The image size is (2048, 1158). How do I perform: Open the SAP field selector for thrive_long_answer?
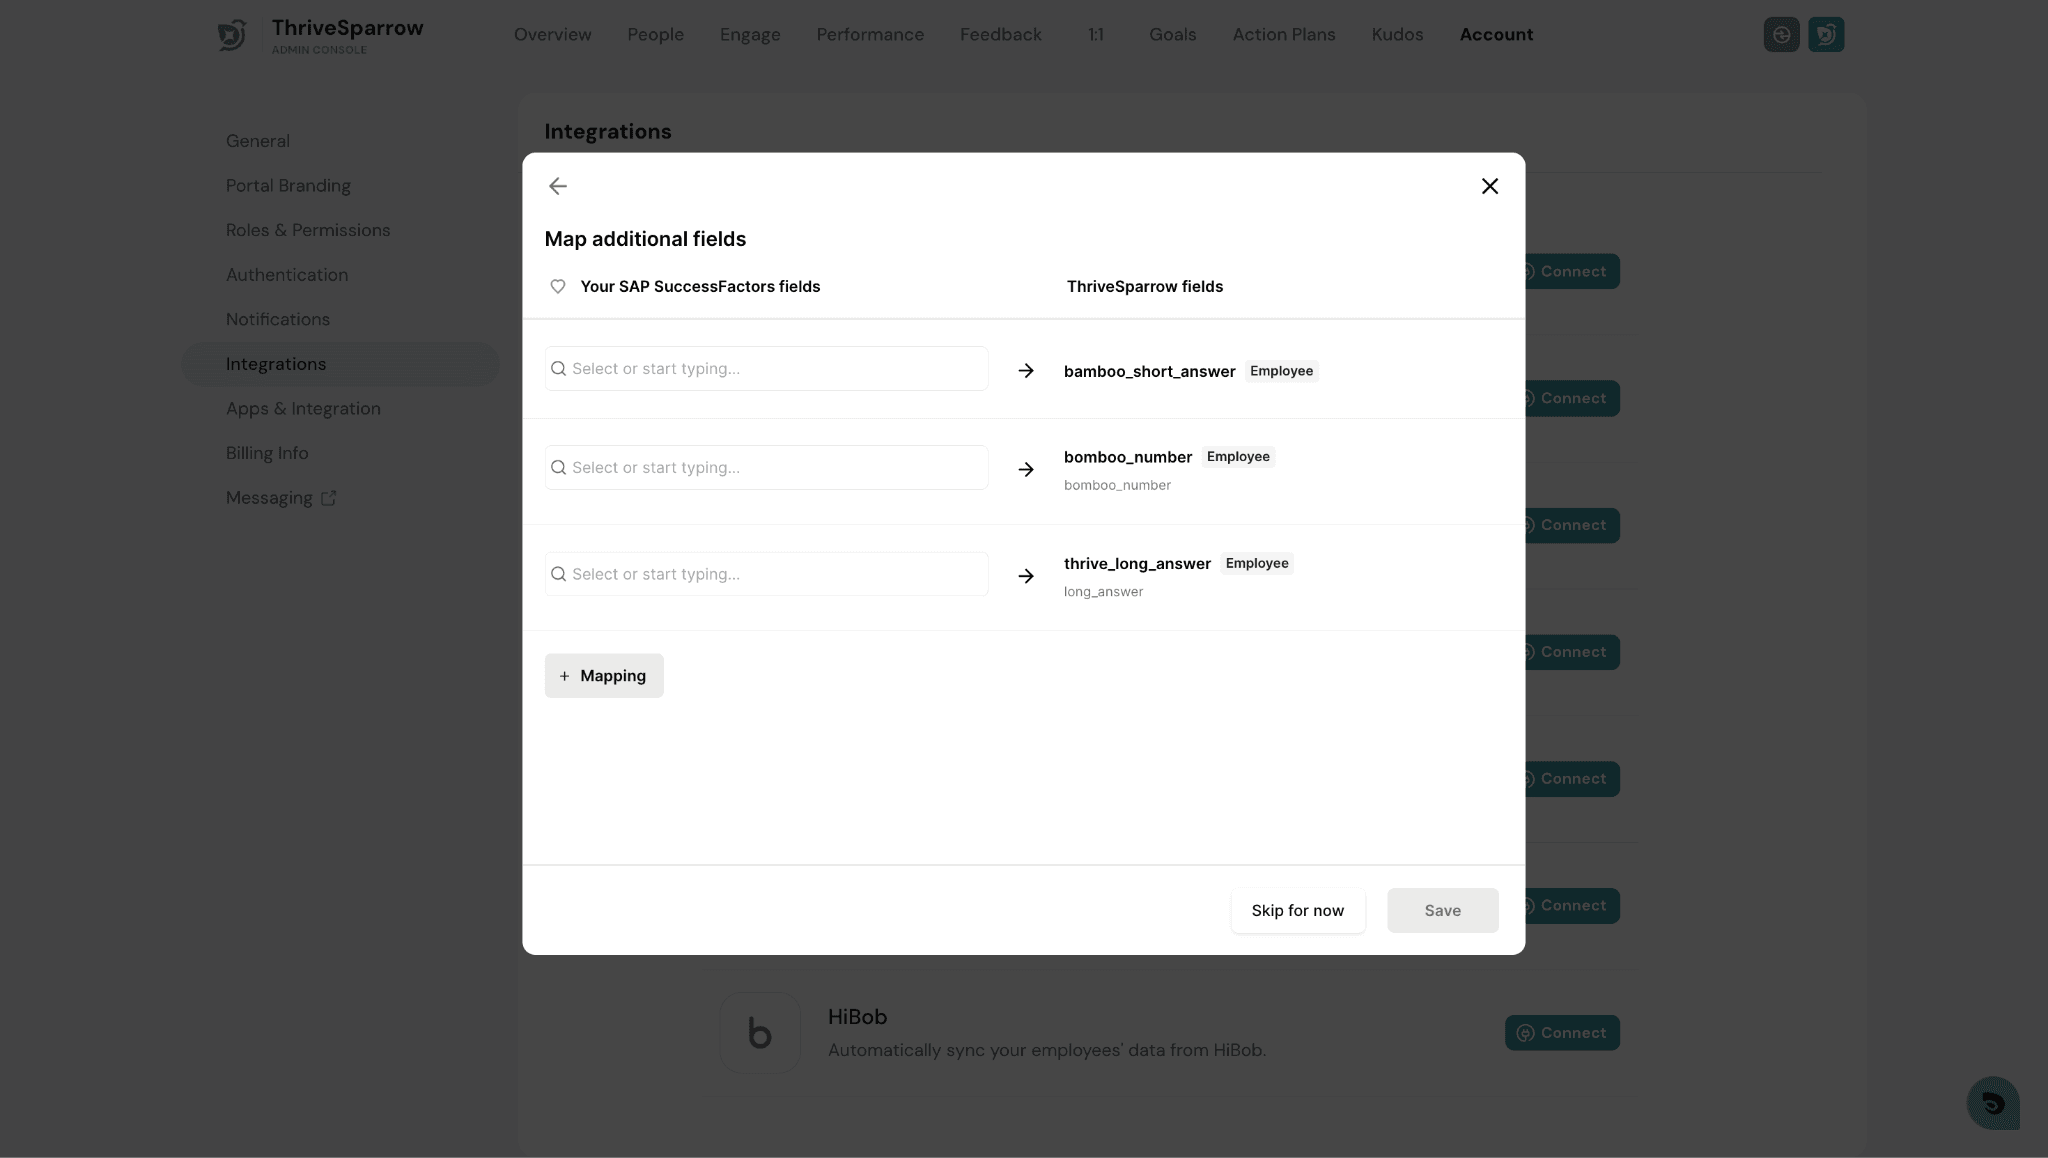[767, 574]
